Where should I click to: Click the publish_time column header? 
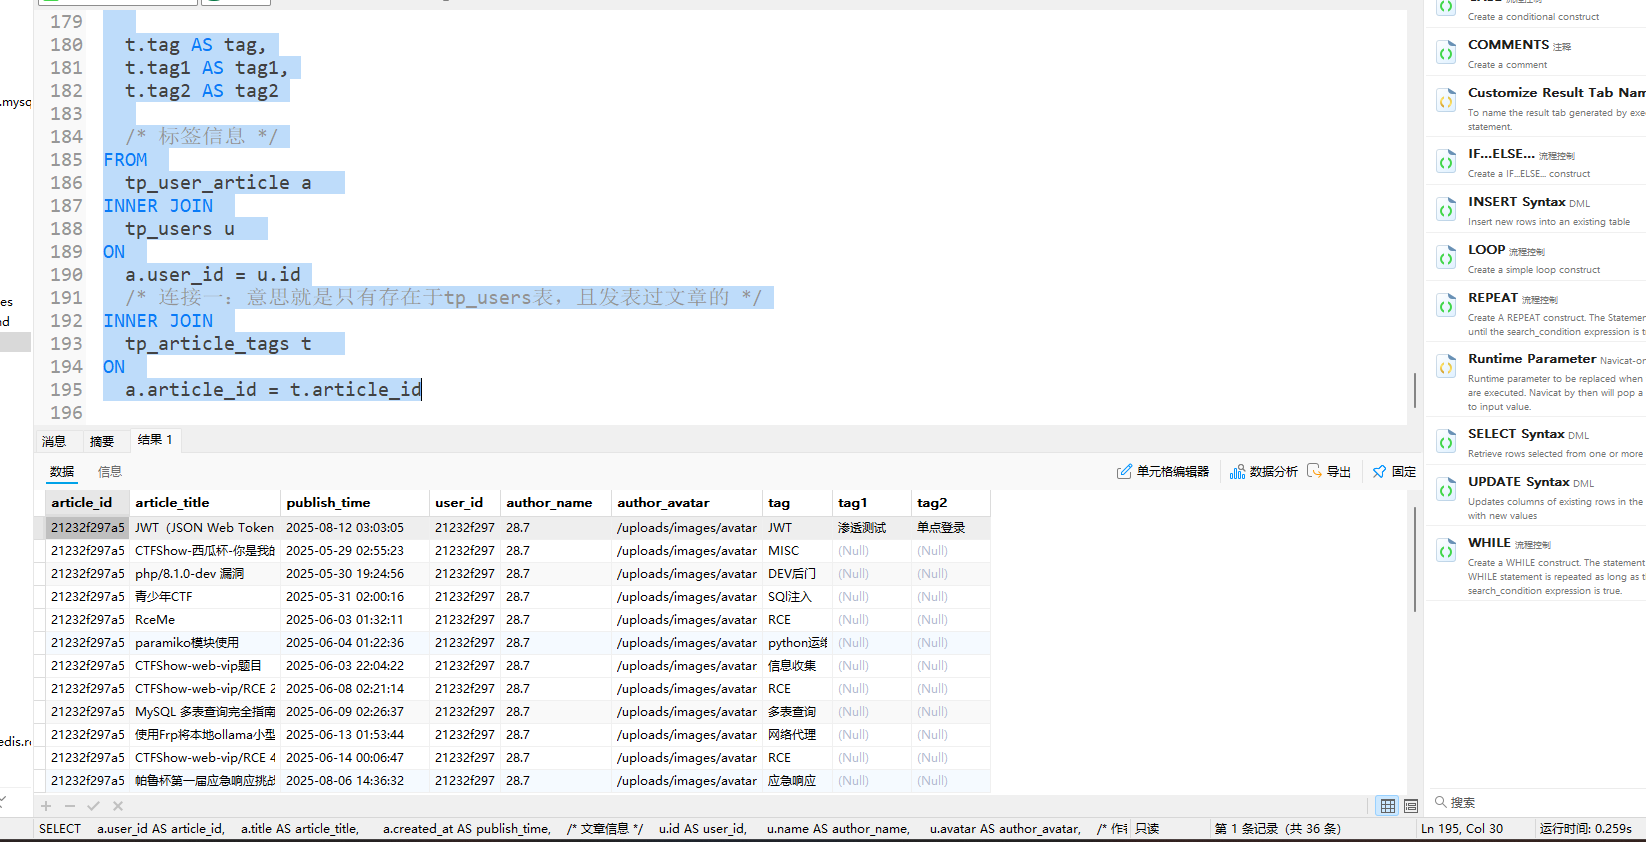pos(328,503)
